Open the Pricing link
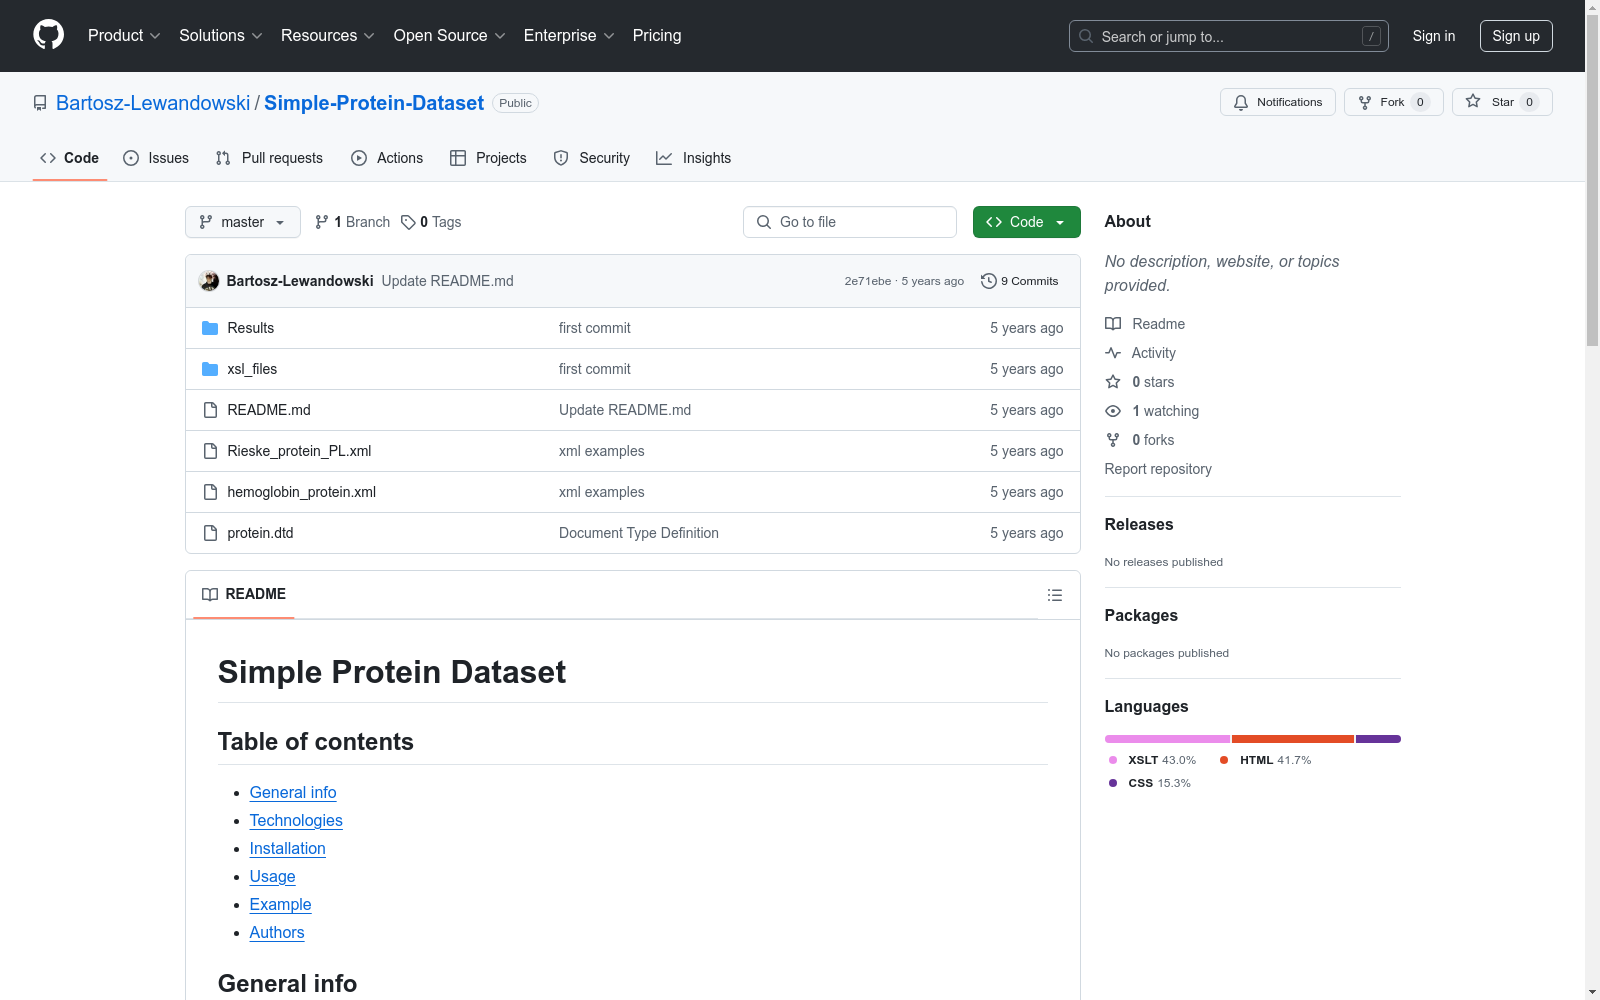This screenshot has width=1600, height=1000. 657,35
